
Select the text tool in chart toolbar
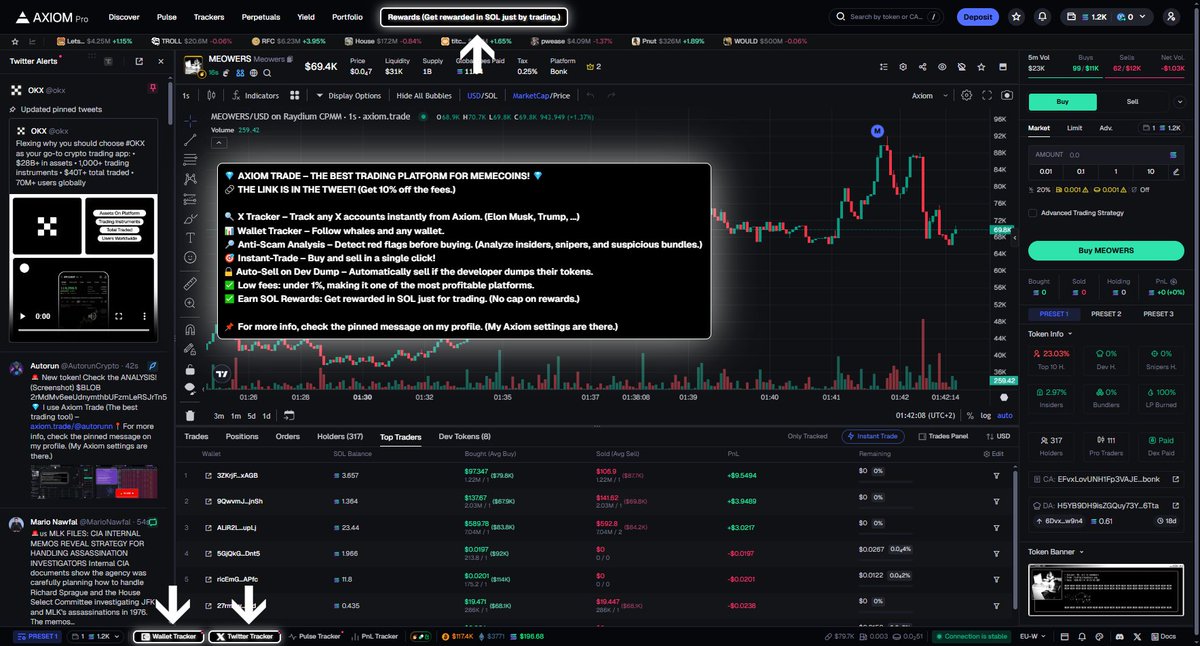(190, 237)
